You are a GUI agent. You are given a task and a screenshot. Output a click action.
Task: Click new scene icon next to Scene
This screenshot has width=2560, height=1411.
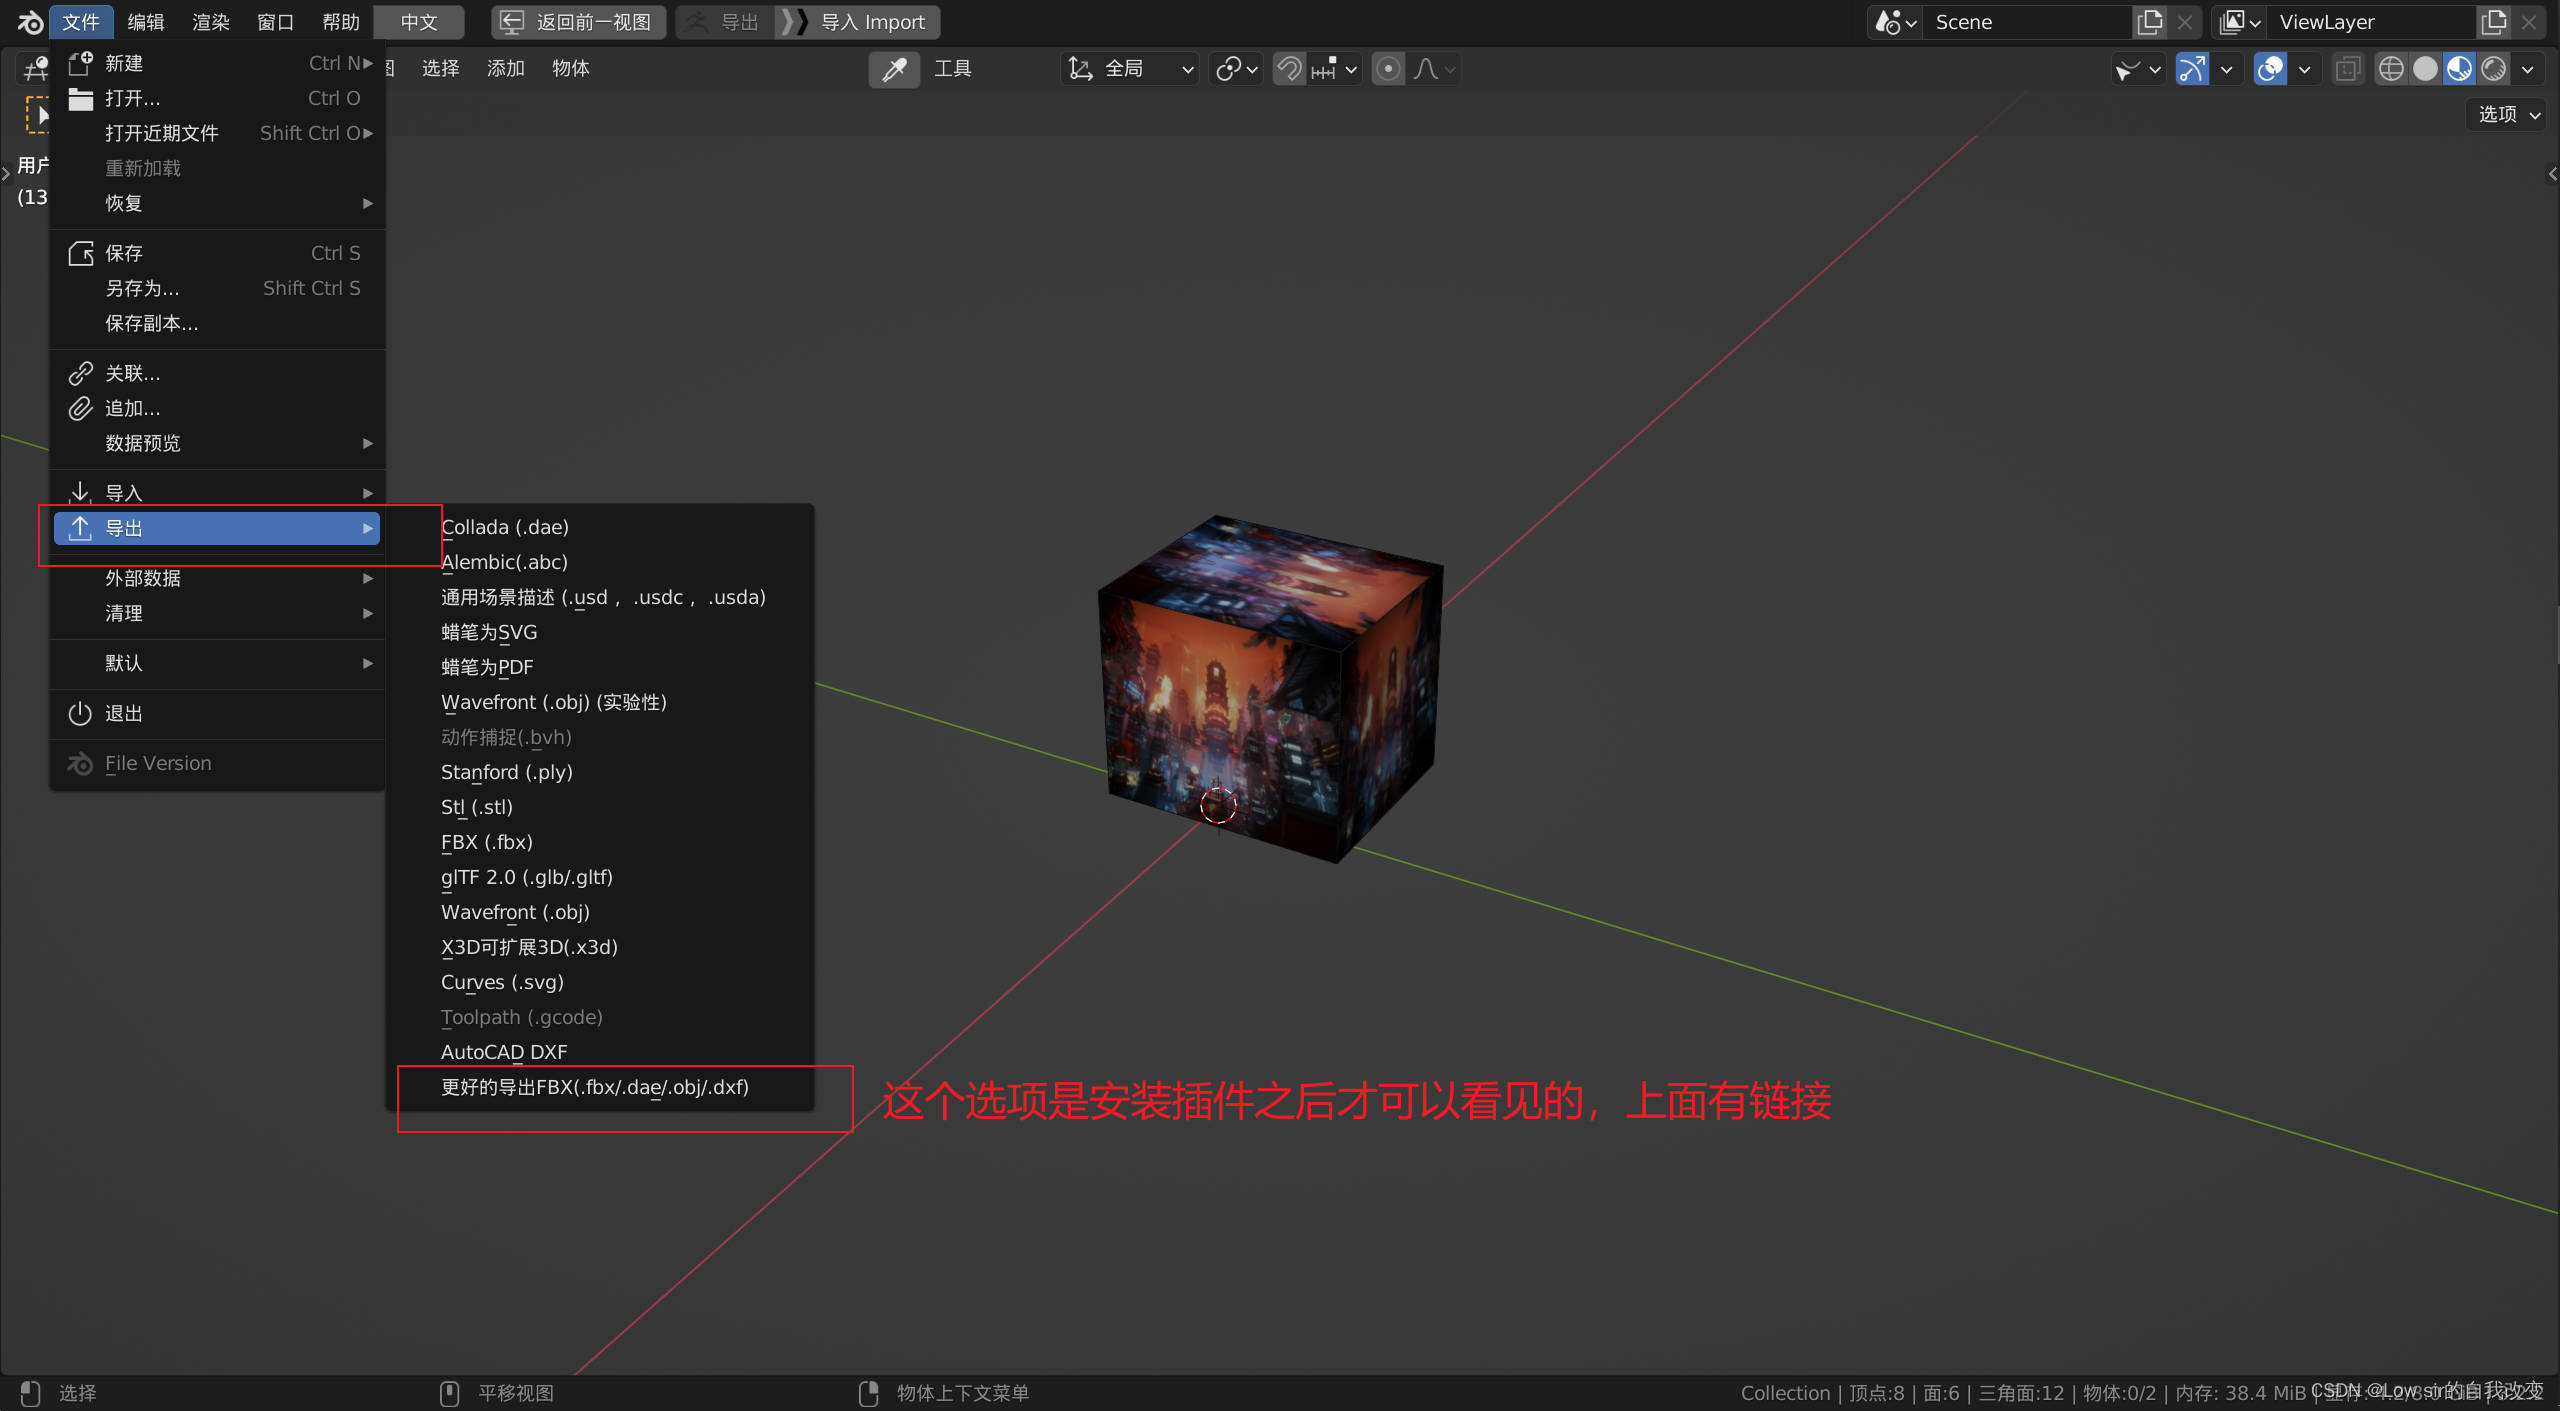[x=2149, y=22]
